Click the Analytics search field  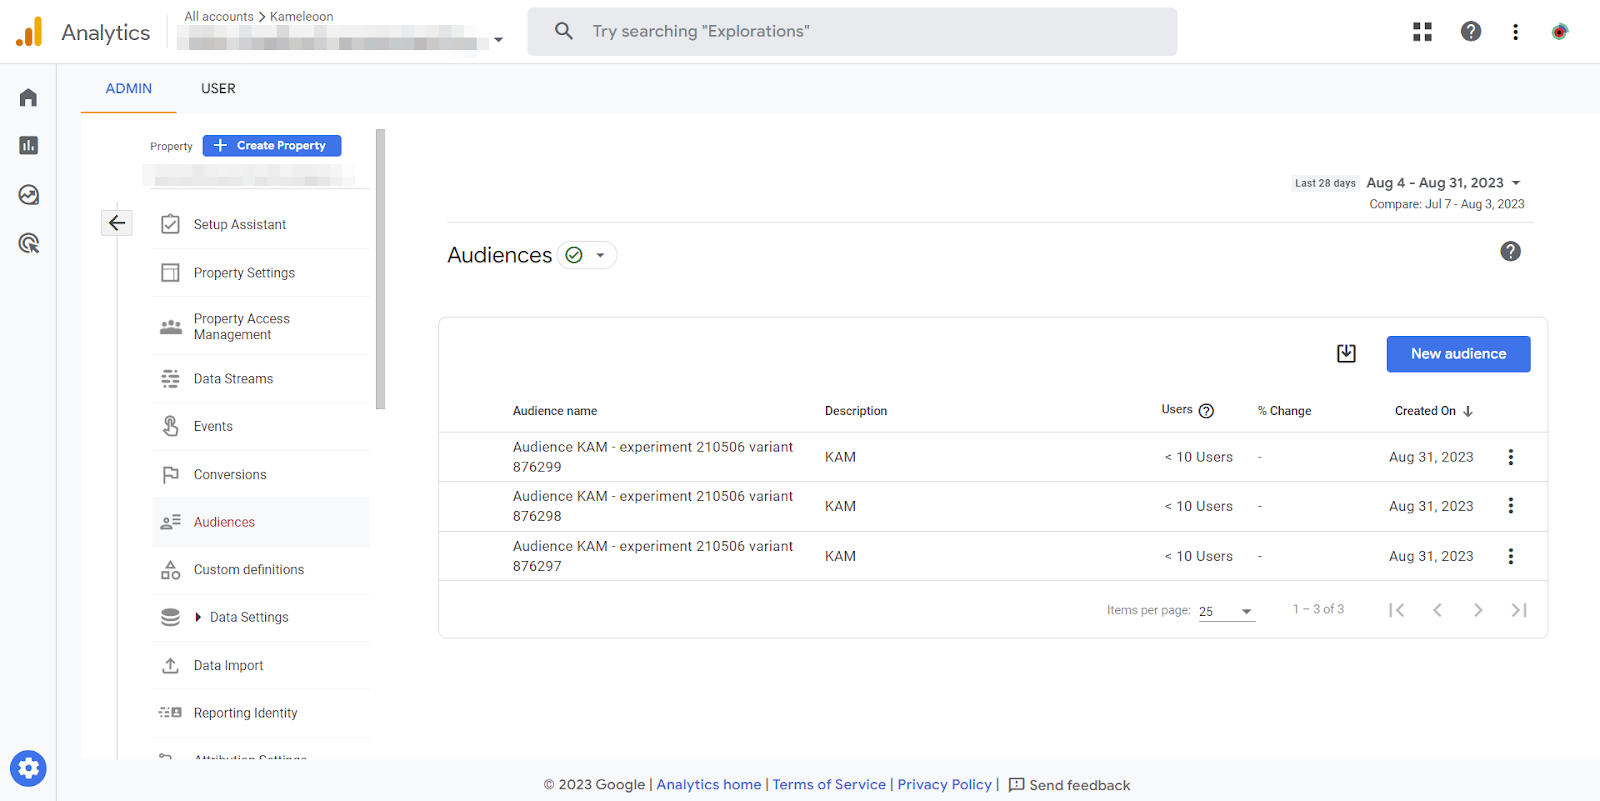pyautogui.click(x=852, y=32)
